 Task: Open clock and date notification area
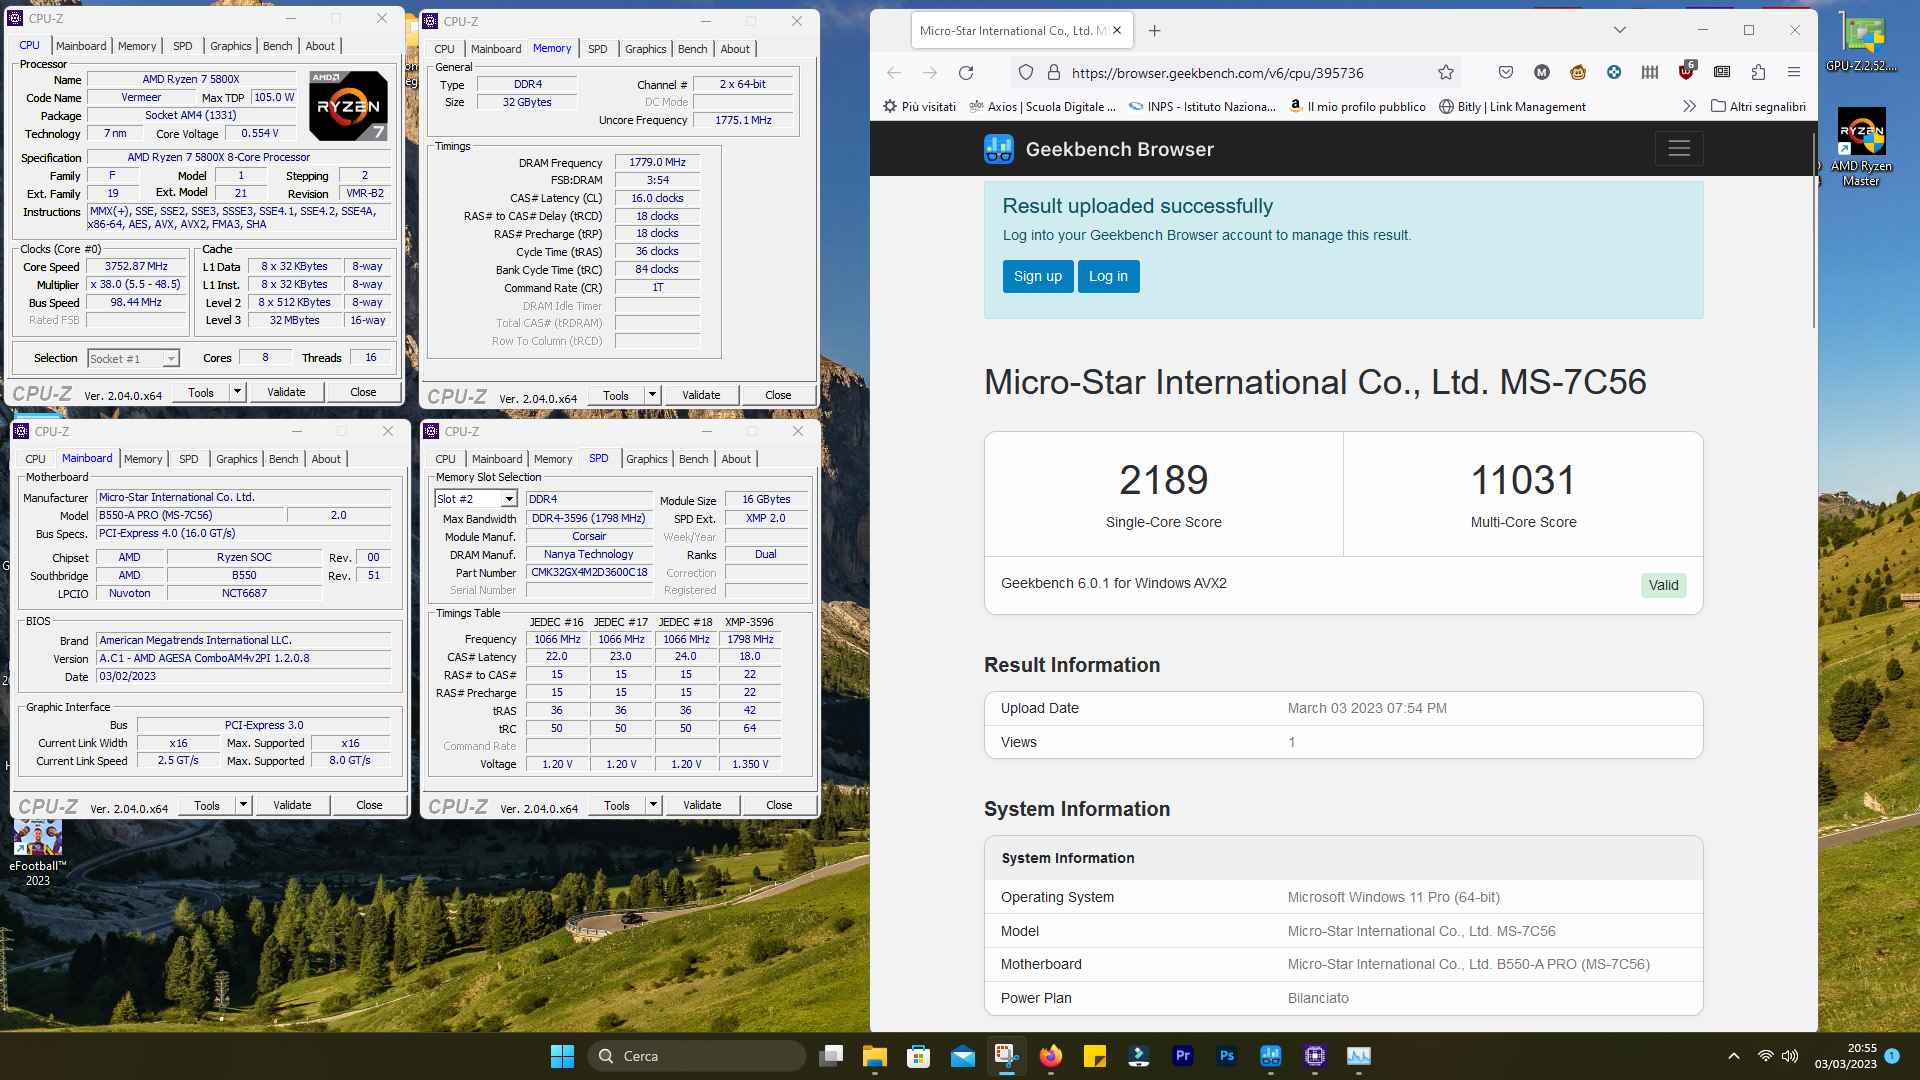pos(1846,1056)
